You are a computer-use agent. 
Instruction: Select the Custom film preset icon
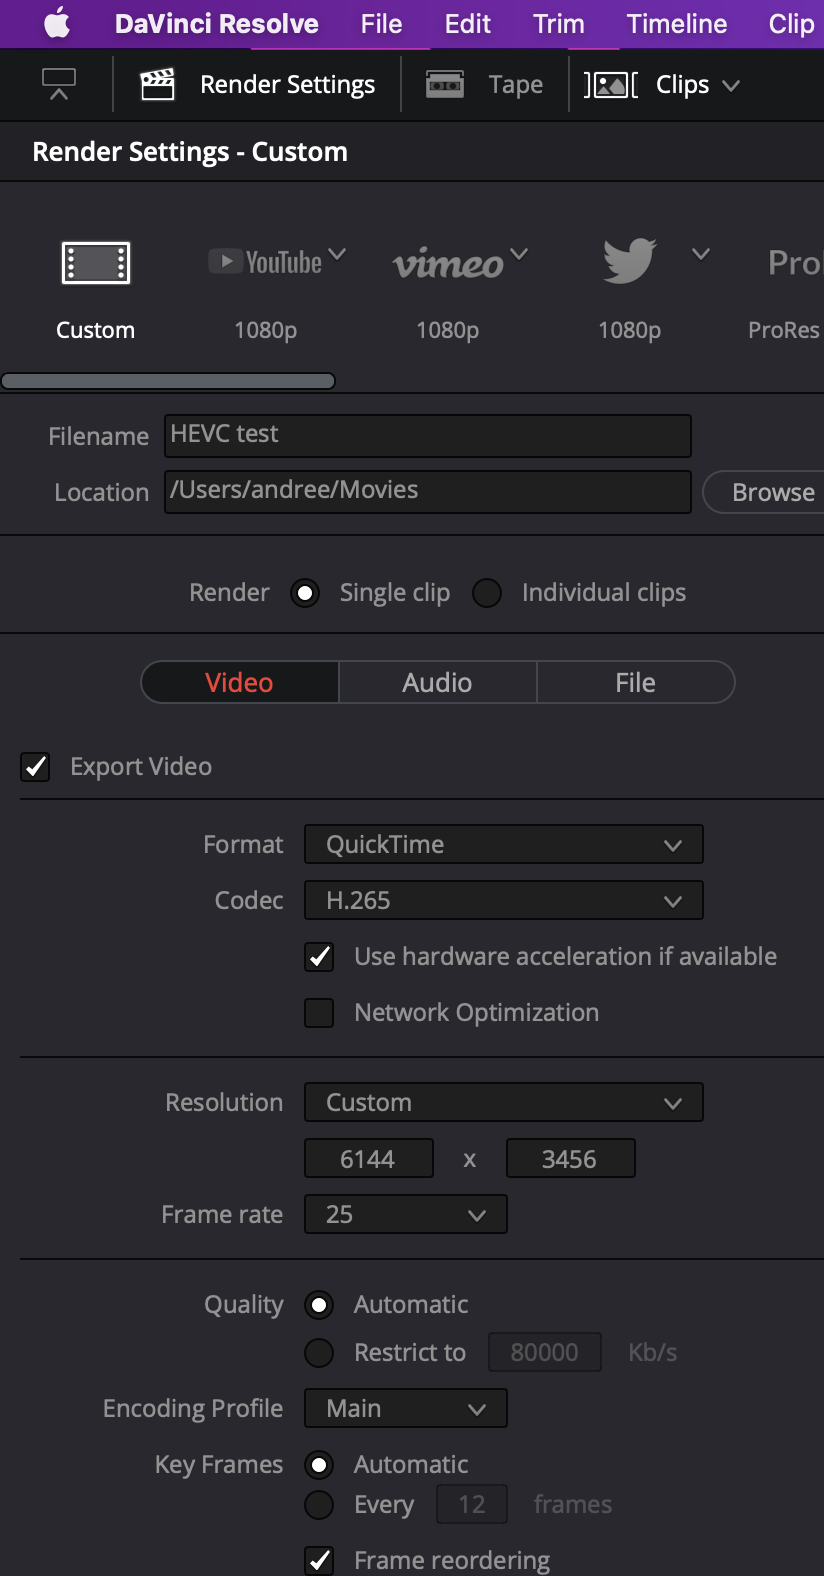[x=95, y=263]
